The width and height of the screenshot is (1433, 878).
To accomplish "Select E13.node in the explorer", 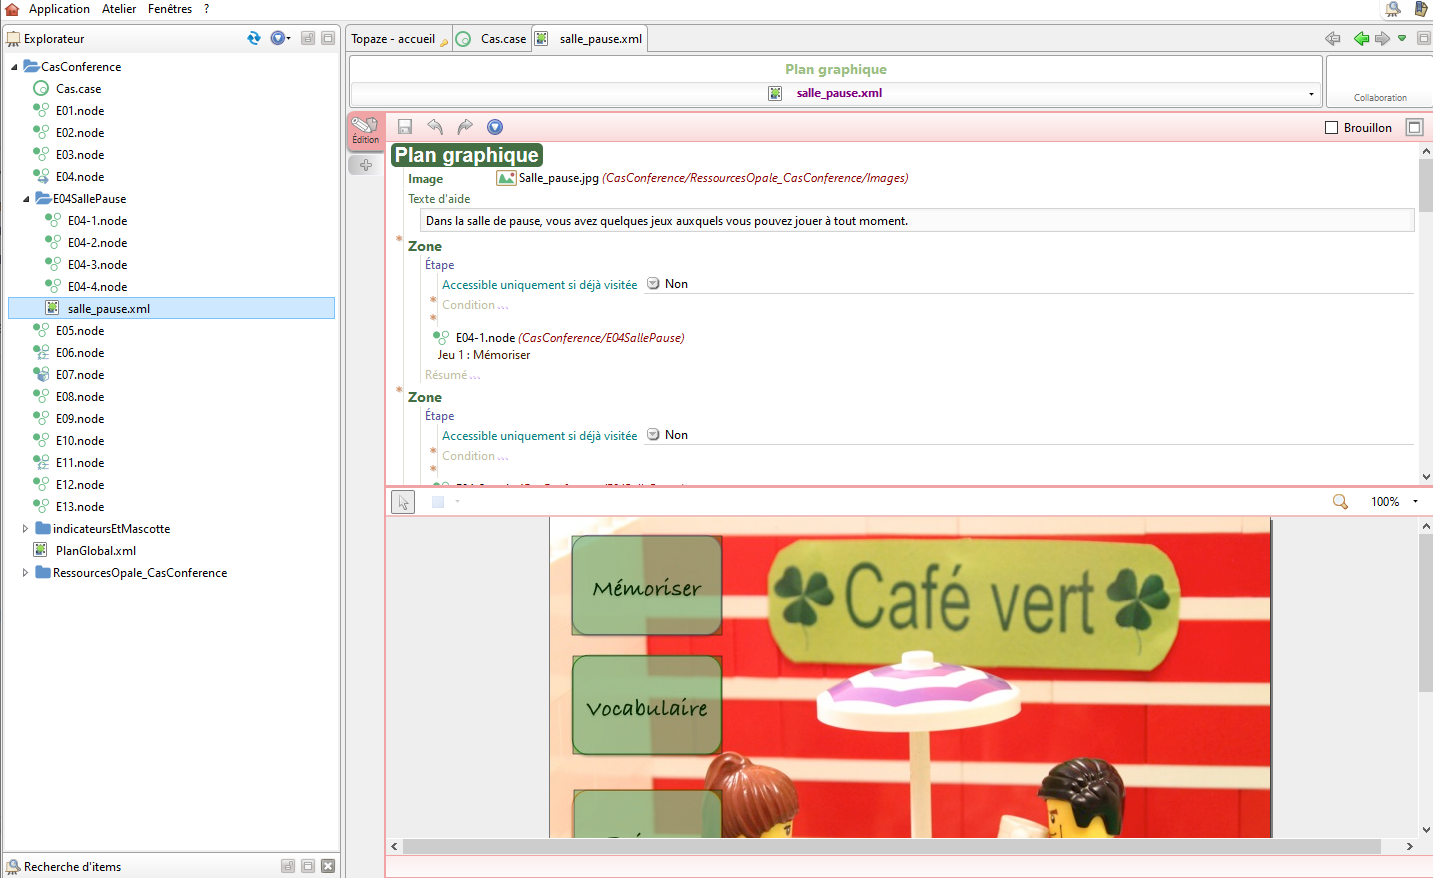I will [x=80, y=507].
